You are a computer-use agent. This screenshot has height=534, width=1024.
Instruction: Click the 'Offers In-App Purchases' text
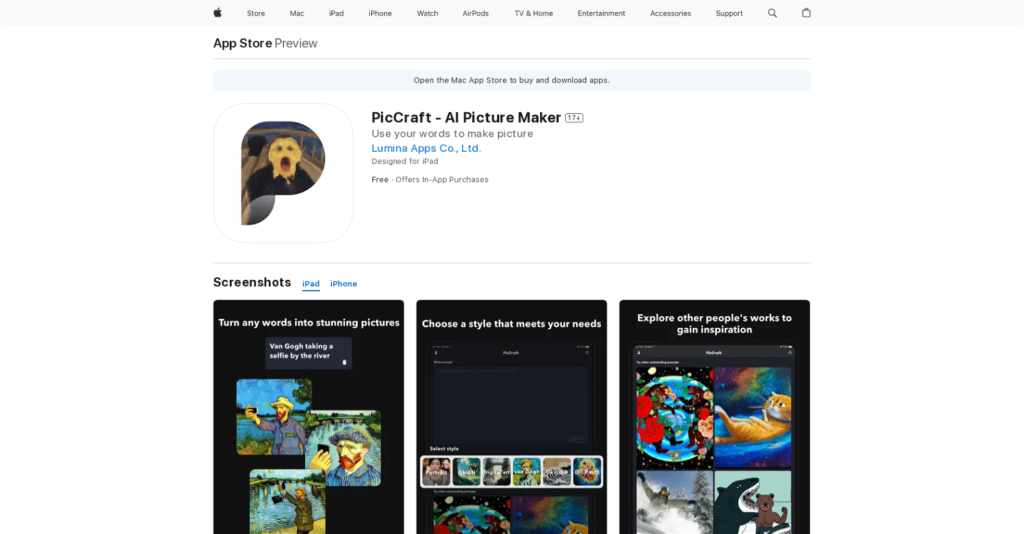pyautogui.click(x=442, y=180)
